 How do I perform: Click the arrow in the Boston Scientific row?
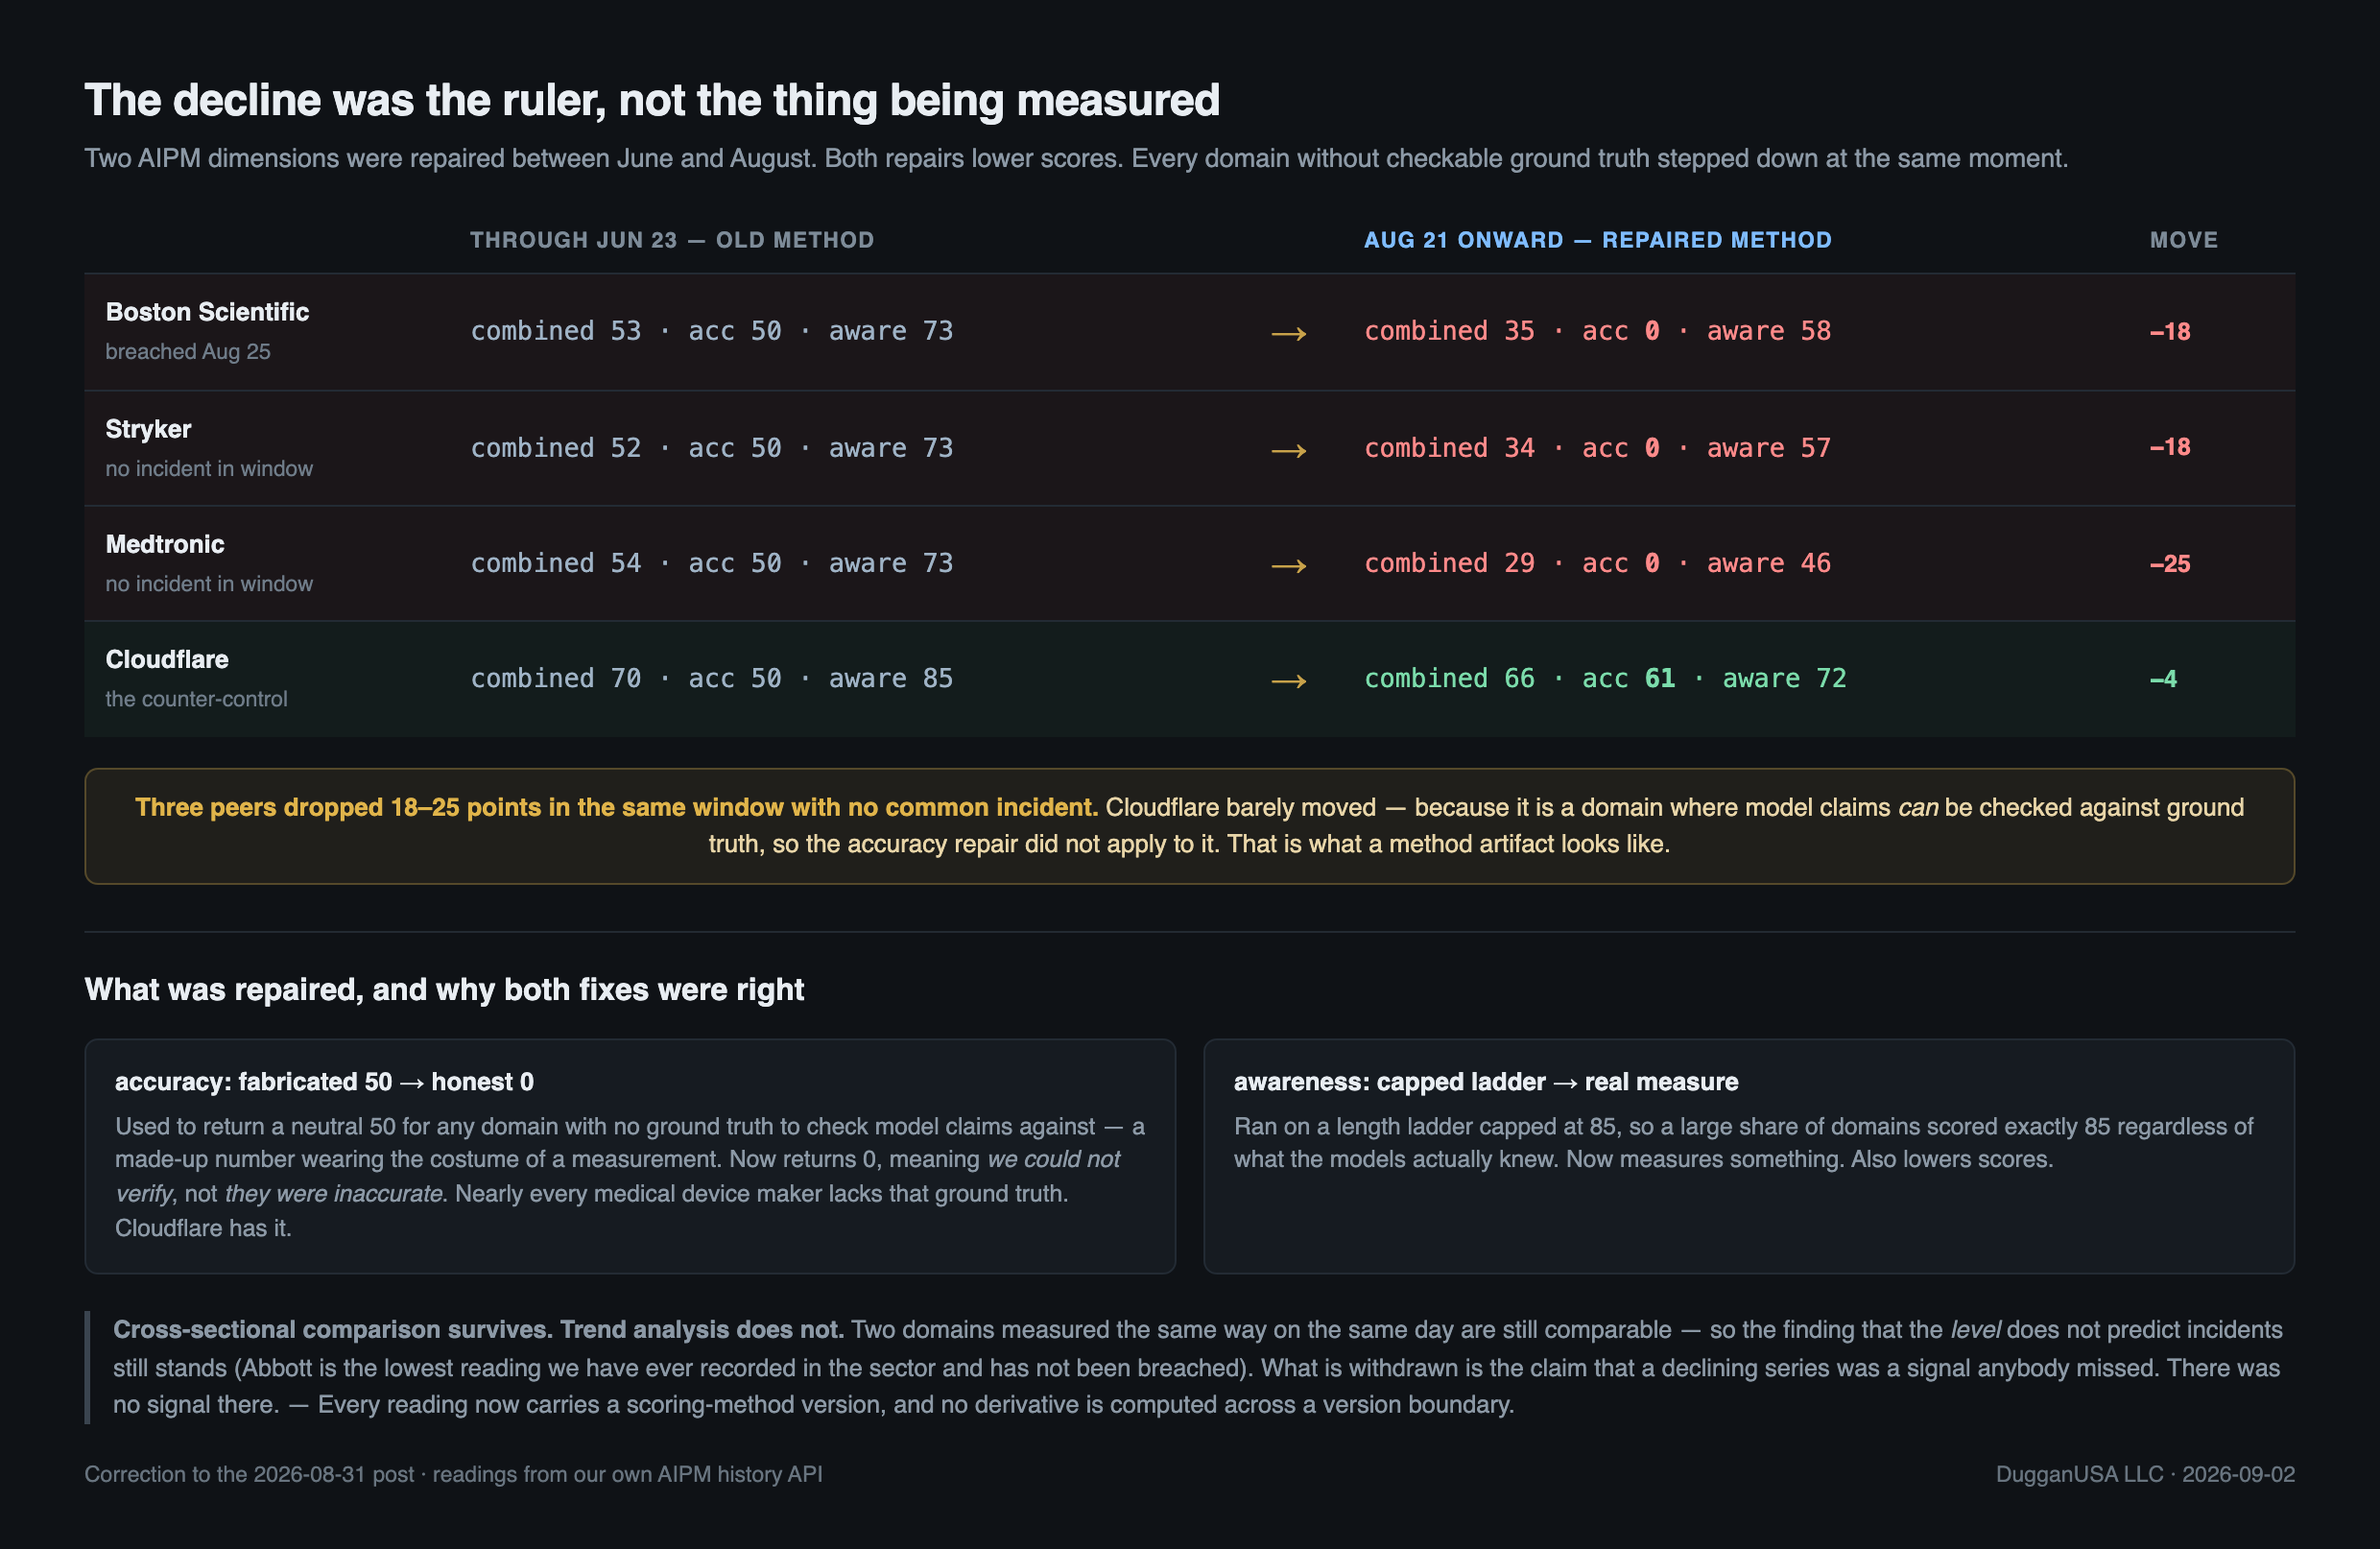1288,333
